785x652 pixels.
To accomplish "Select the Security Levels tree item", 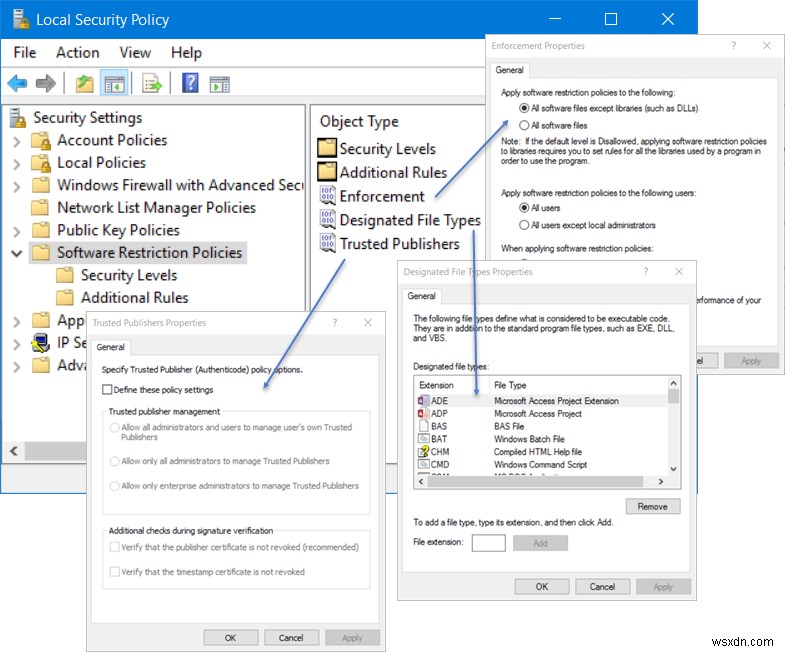I will pyautogui.click(x=129, y=275).
